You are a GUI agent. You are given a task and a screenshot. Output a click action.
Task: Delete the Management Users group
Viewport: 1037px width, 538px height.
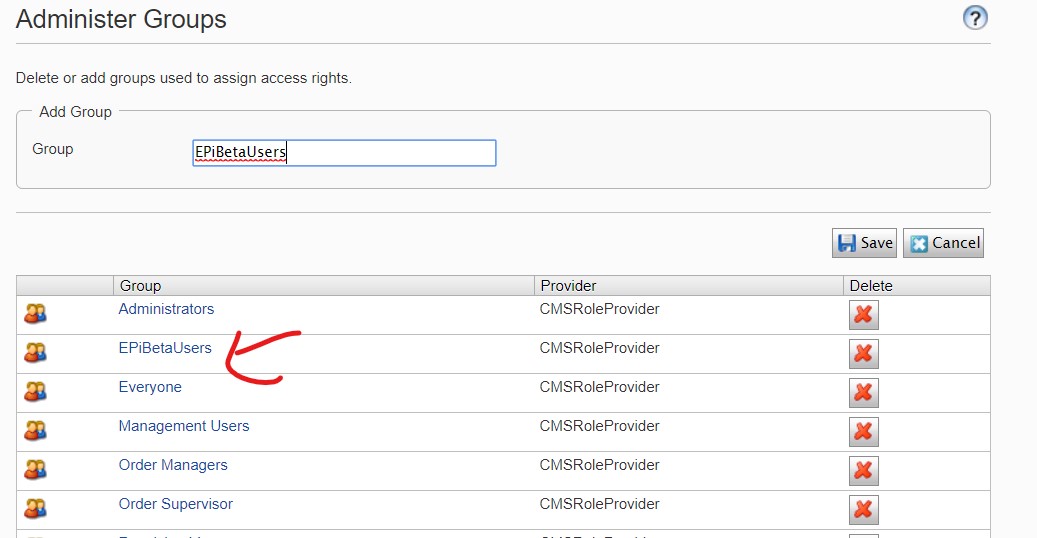coord(864,431)
